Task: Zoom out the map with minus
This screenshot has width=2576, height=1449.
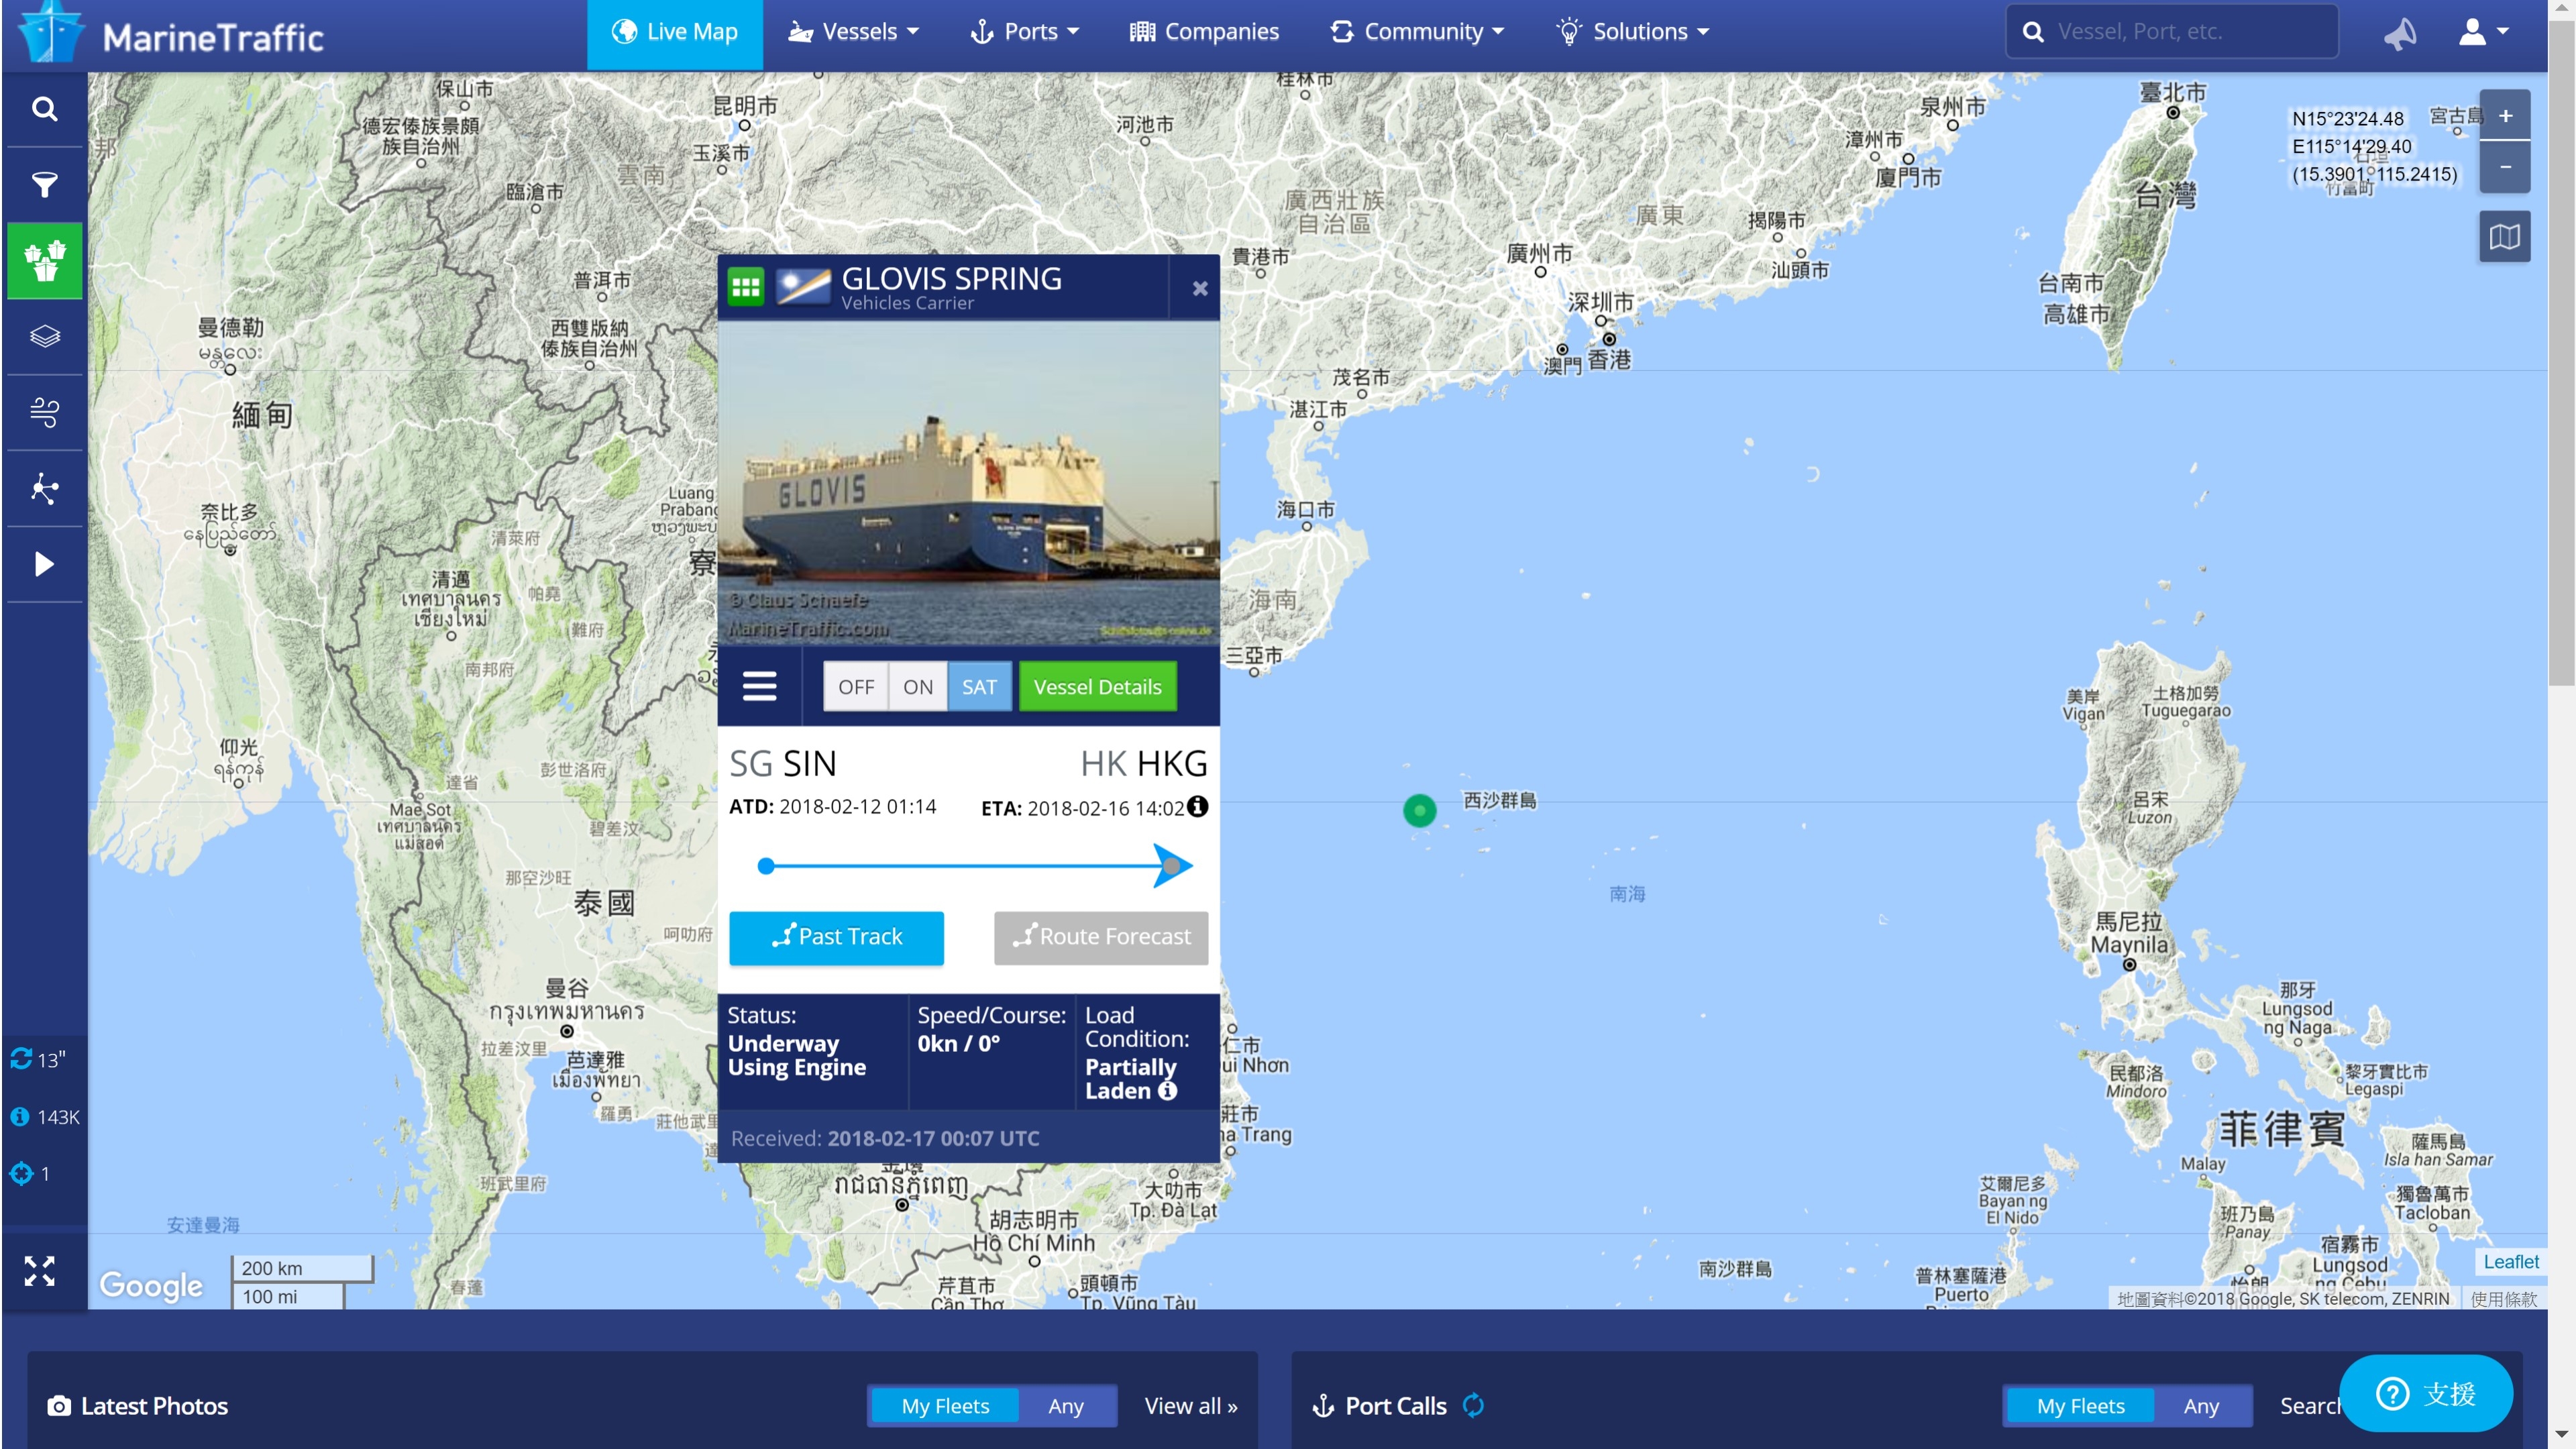Action: tap(2505, 167)
